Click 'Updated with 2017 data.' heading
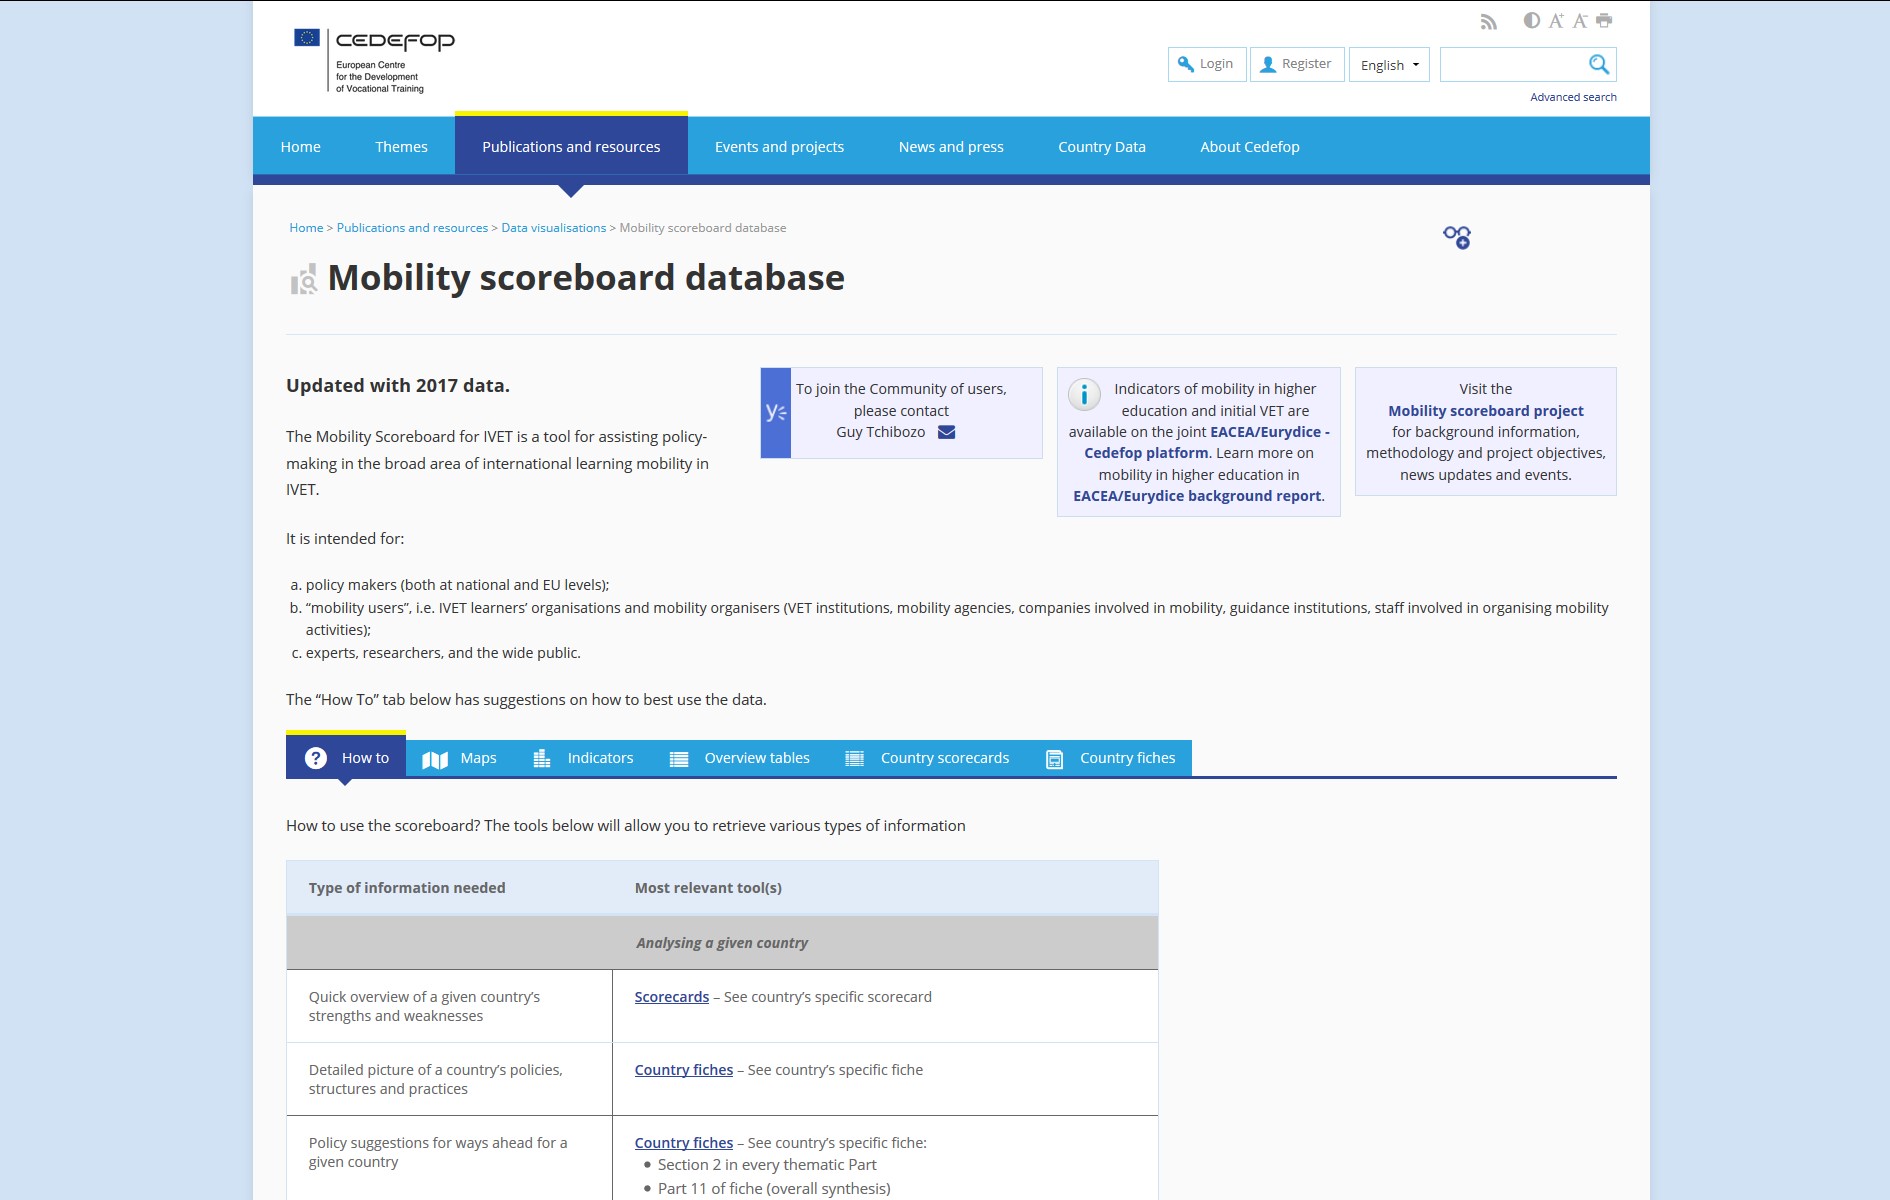 (x=398, y=386)
